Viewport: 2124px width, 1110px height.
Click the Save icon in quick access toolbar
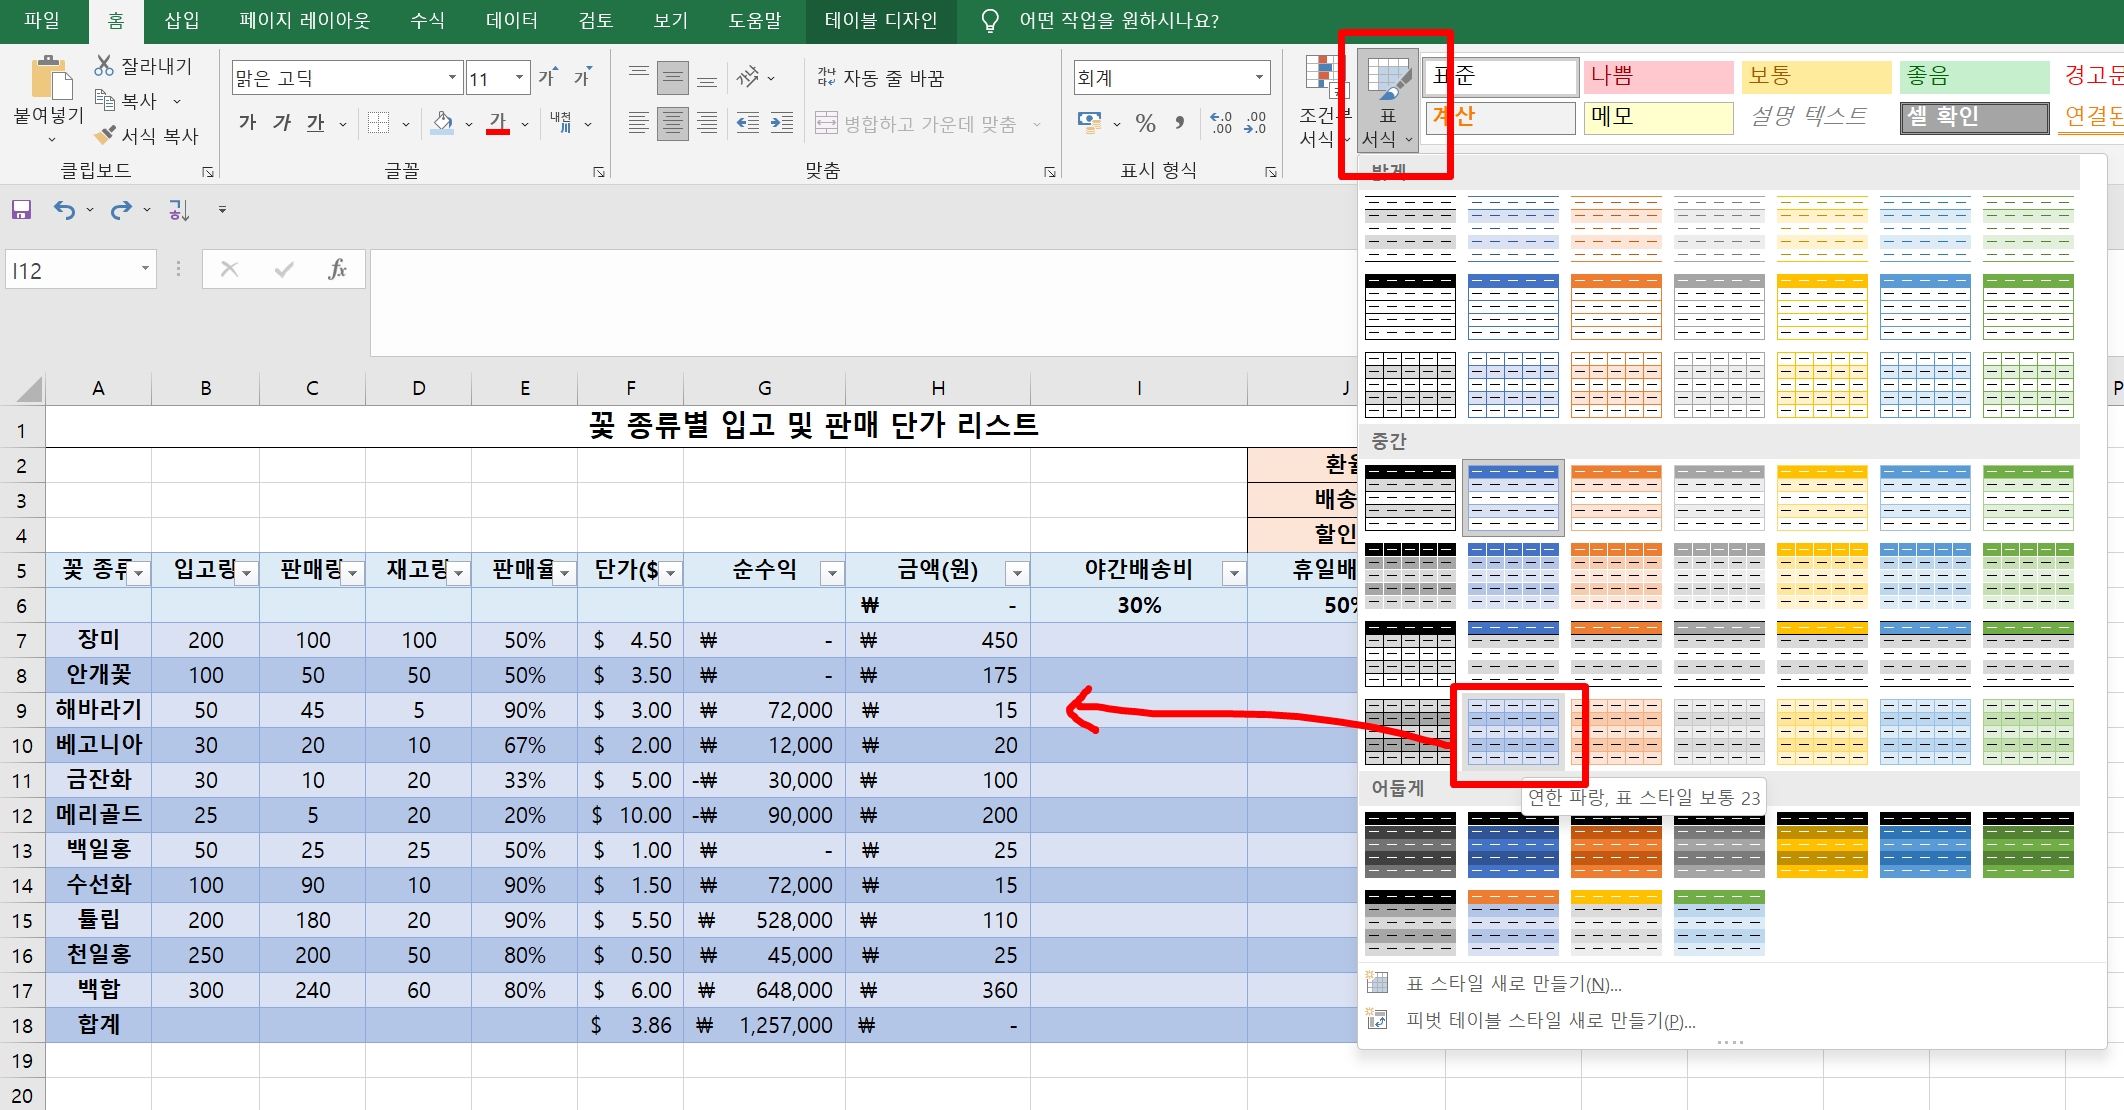pyautogui.click(x=21, y=210)
